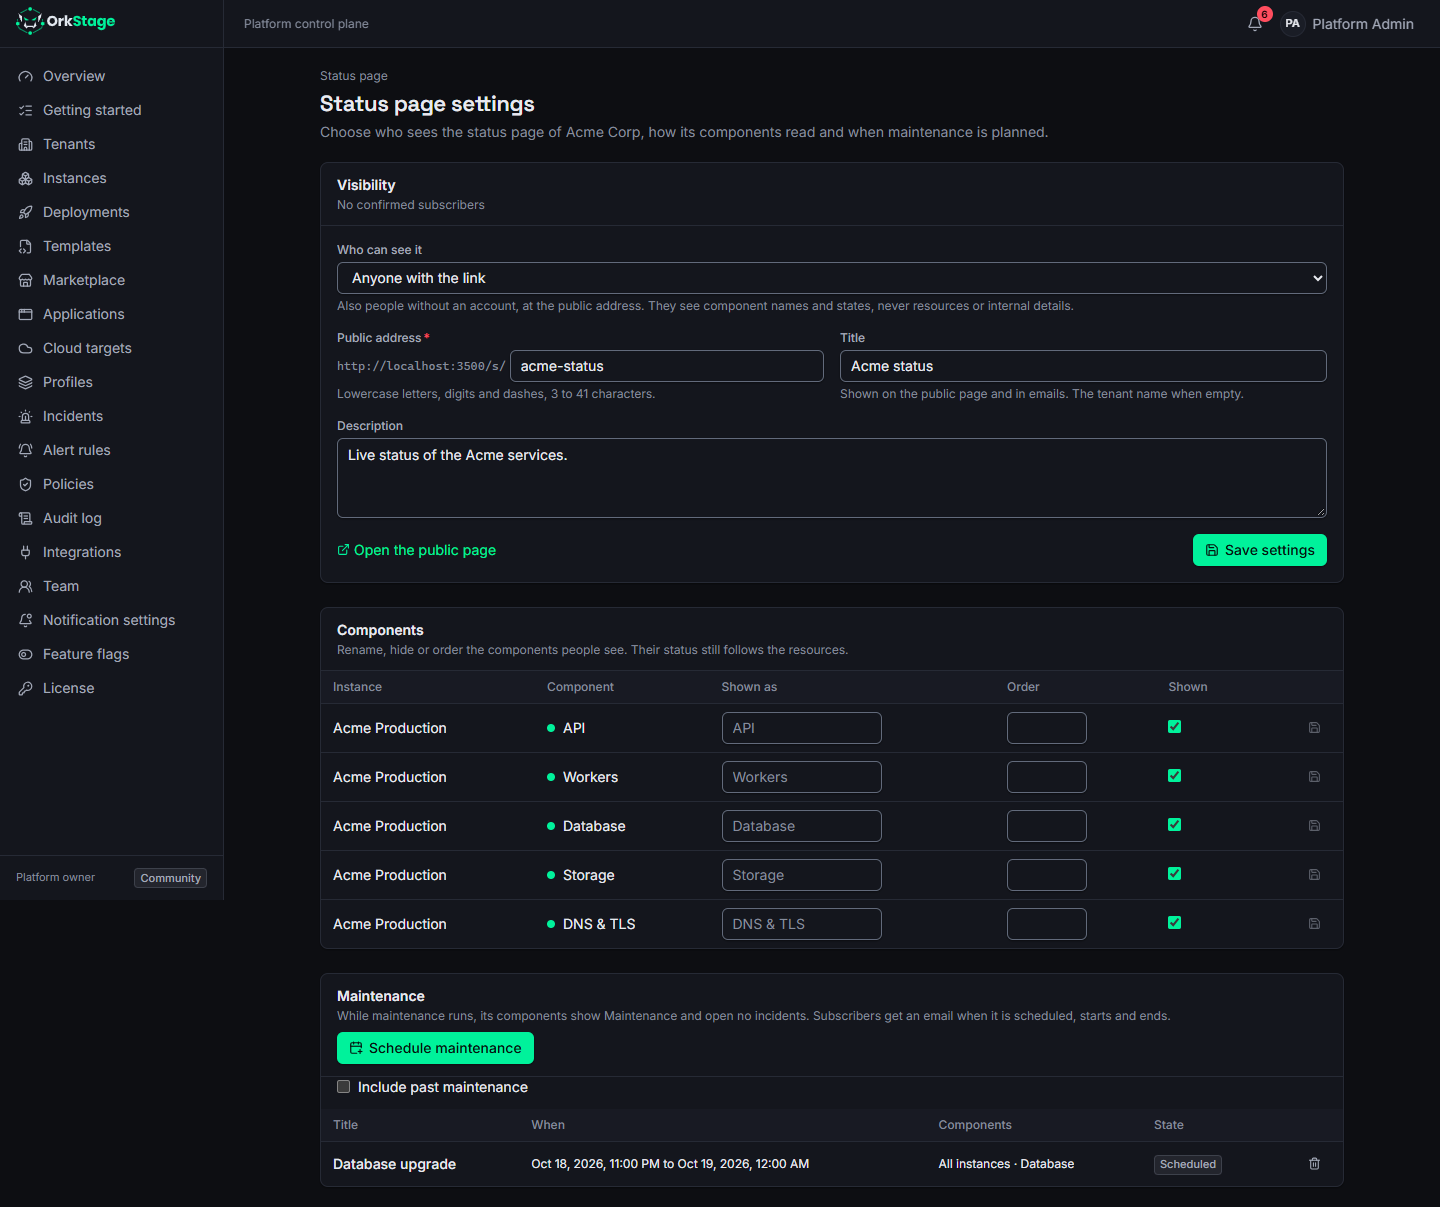Focus the Order field for Workers
Viewport: 1440px width, 1207px height.
click(1047, 777)
